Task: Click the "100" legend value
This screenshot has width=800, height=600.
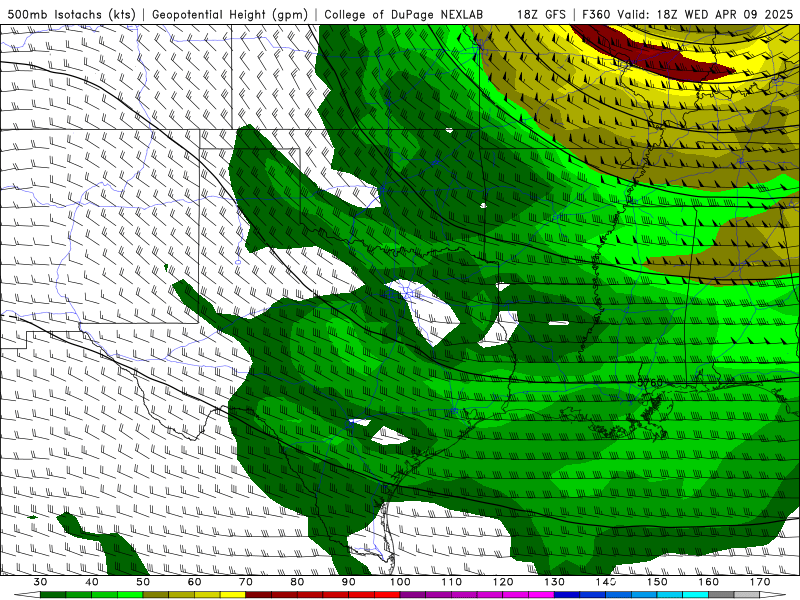Action: [400, 582]
